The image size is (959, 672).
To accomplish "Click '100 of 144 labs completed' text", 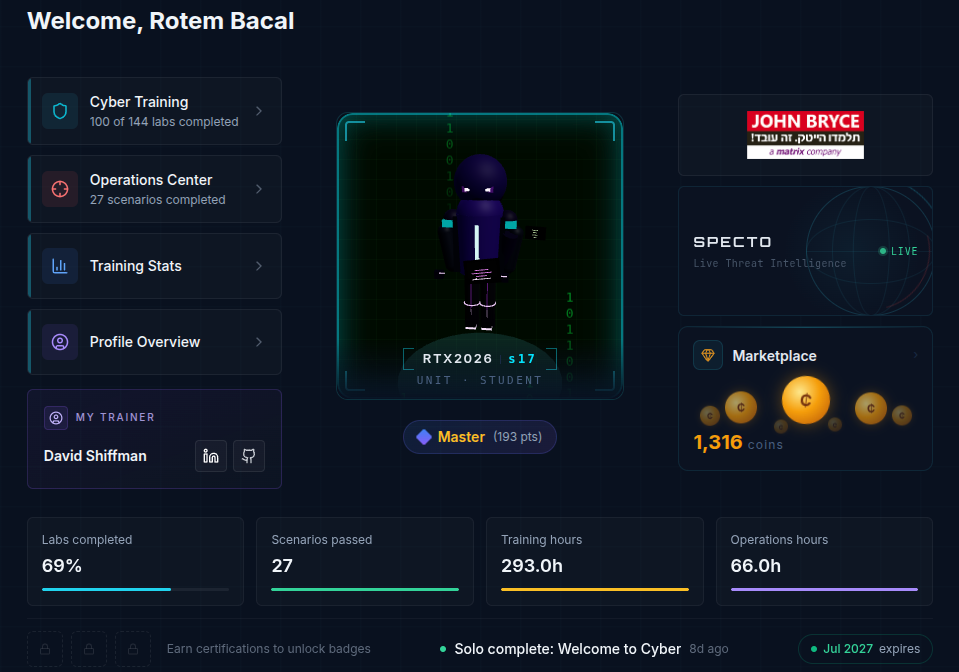I will click(164, 122).
